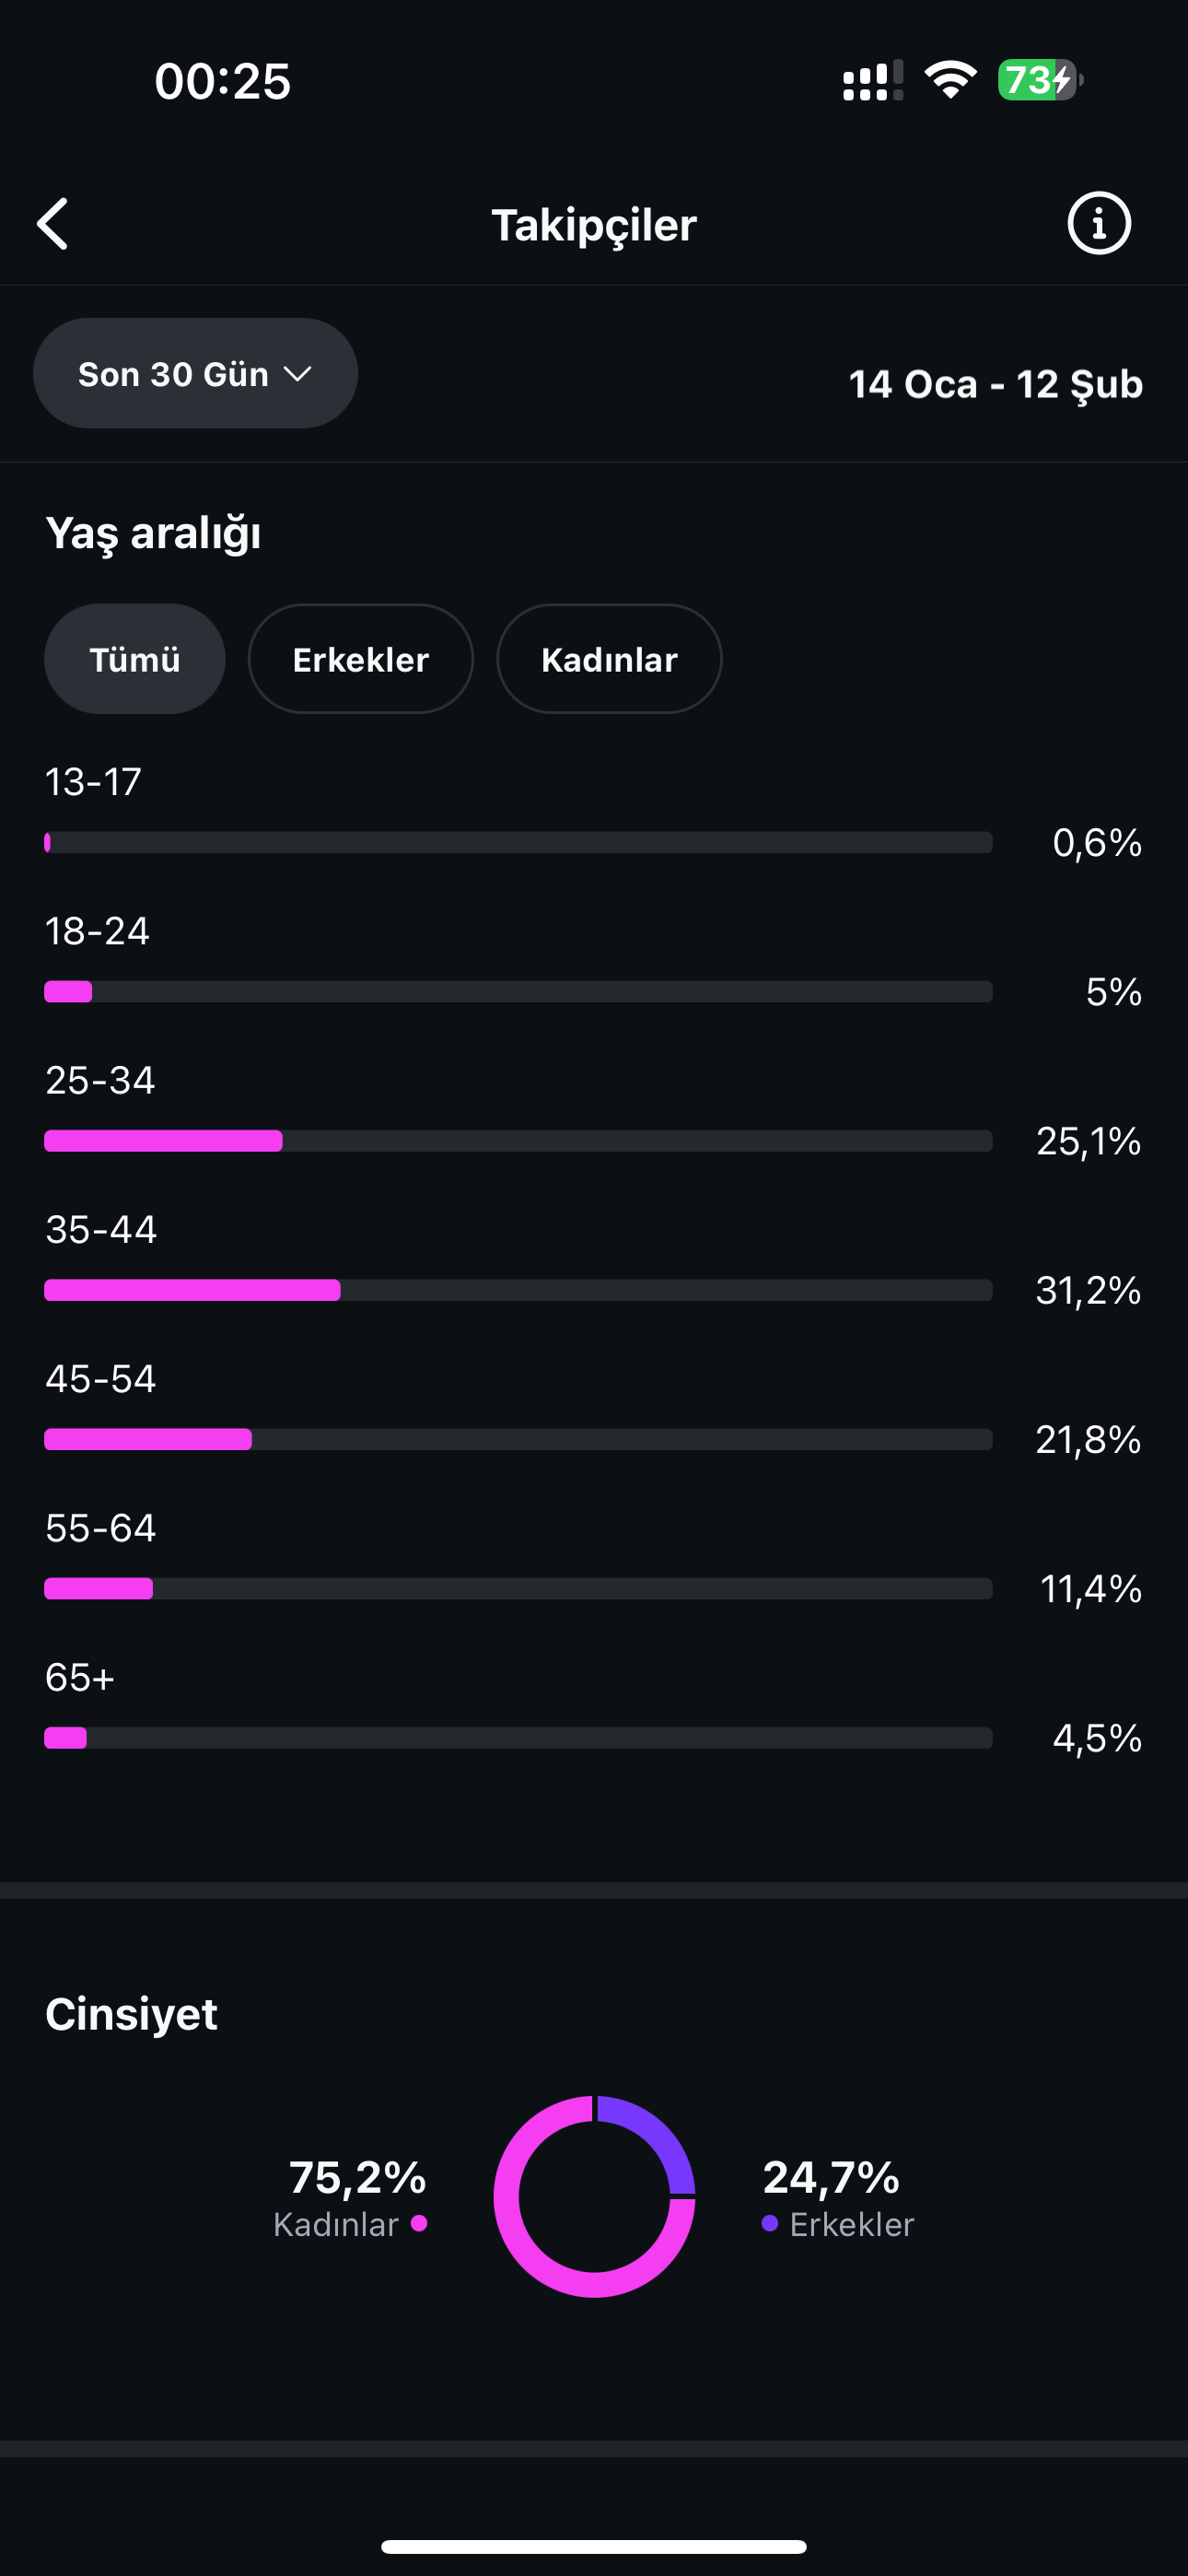Tap the 35-44 age bar
Screen dimensions: 1188x2576
tap(518, 1290)
